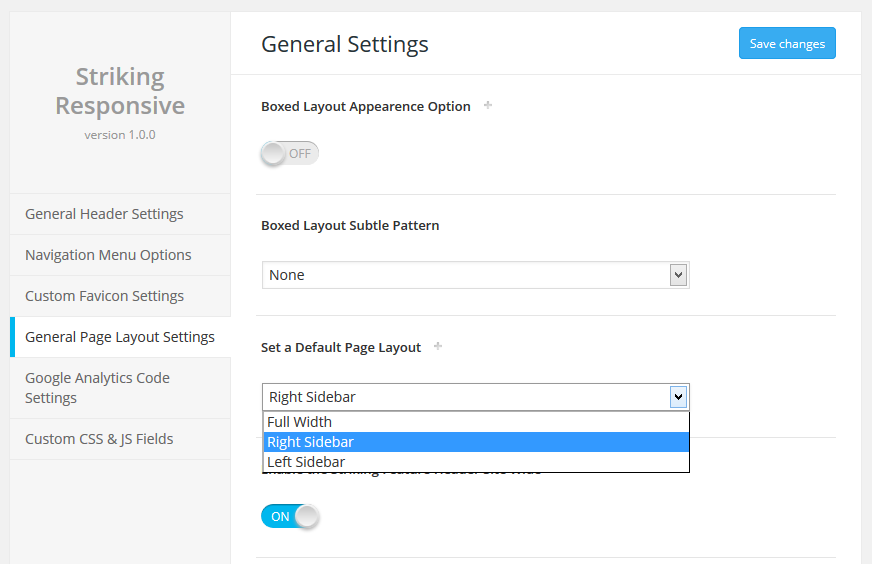The height and width of the screenshot is (564, 872).
Task: Click the version 1.0.0 label
Action: pos(120,135)
